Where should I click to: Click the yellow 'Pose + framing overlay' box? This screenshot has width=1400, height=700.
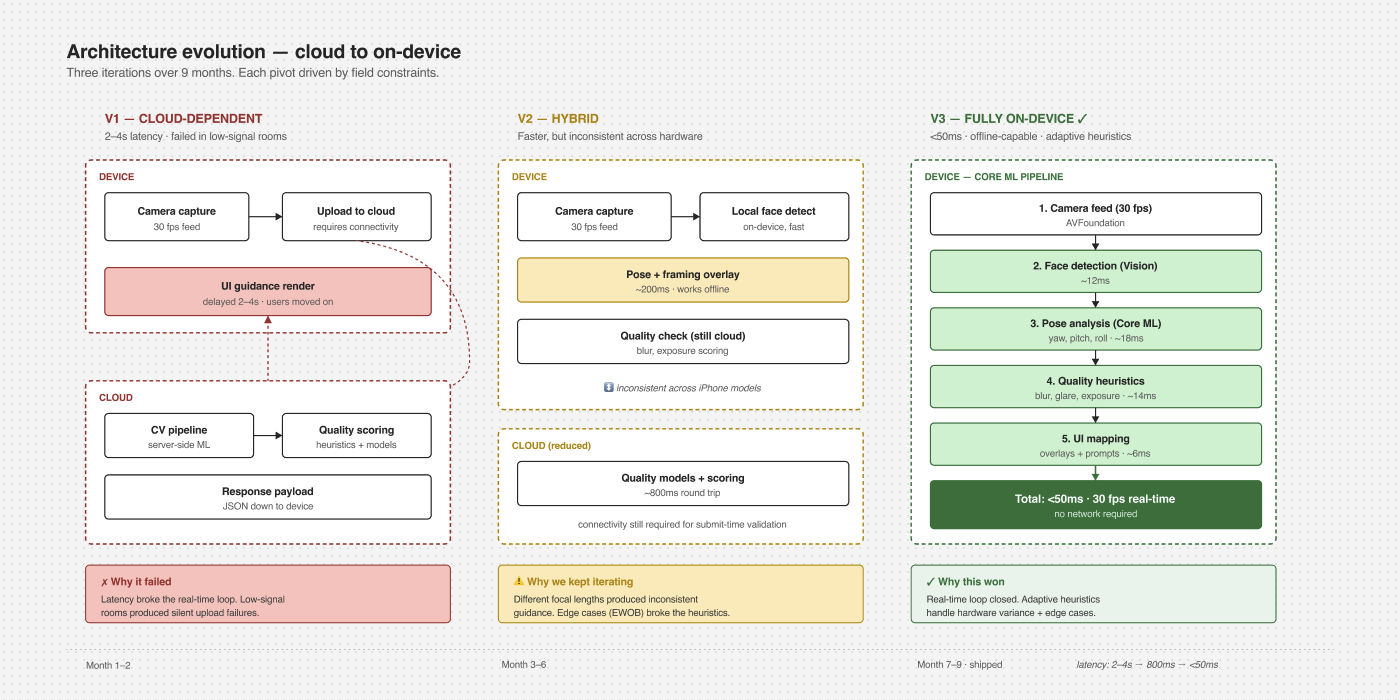(x=683, y=280)
